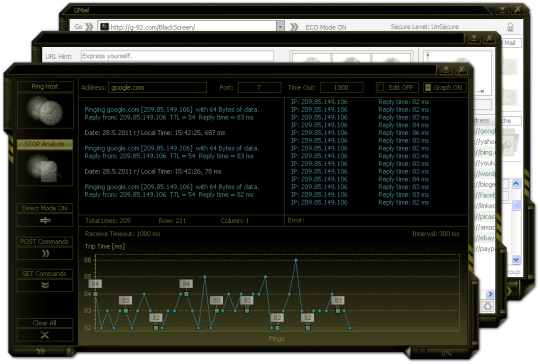This screenshot has width=540, height=364.
Task: Click the log line with Local Time 15:42:25, 687 ms
Action: (155, 133)
